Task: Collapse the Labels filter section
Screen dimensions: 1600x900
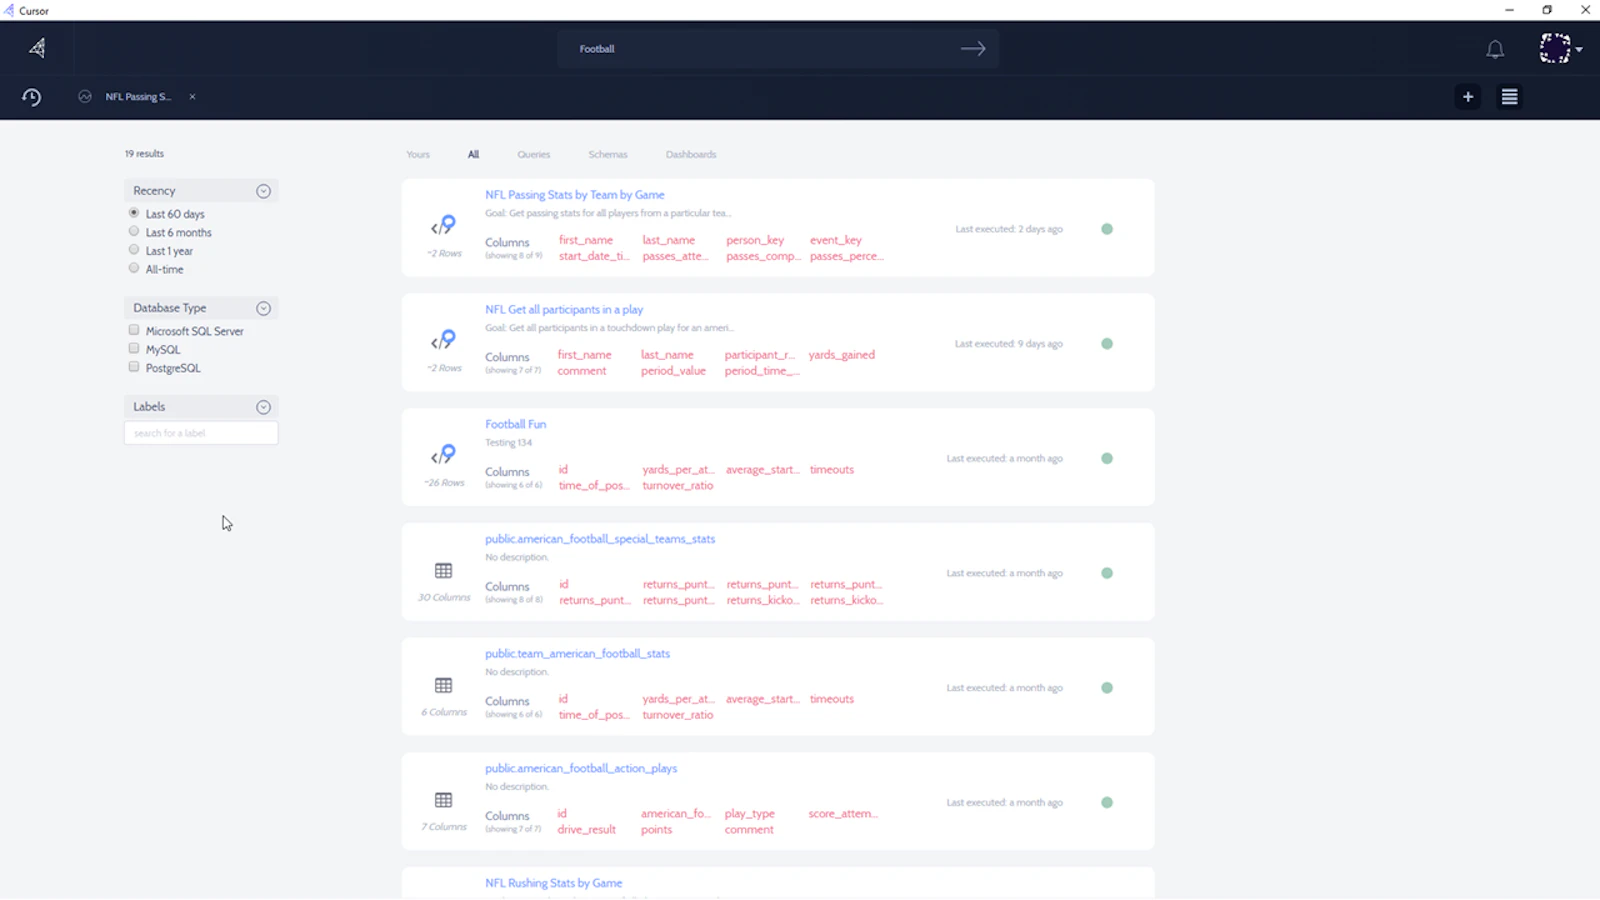Action: [x=263, y=407]
